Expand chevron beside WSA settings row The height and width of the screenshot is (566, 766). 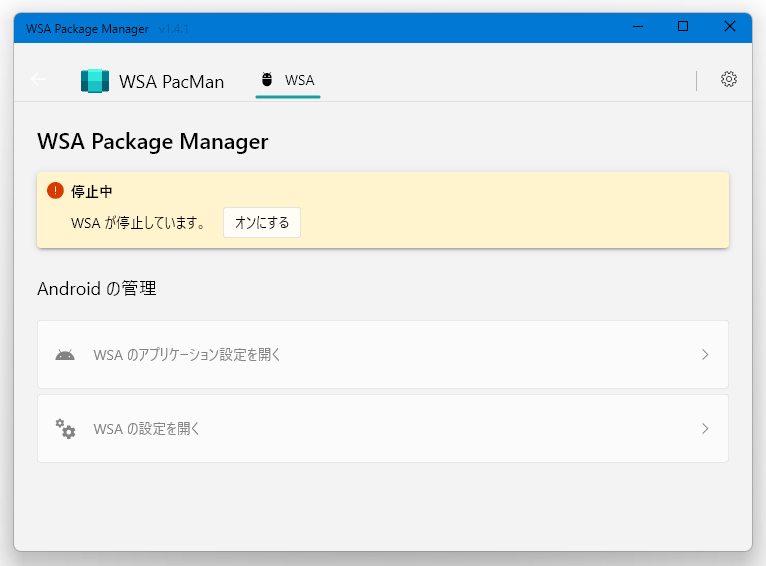(x=705, y=429)
